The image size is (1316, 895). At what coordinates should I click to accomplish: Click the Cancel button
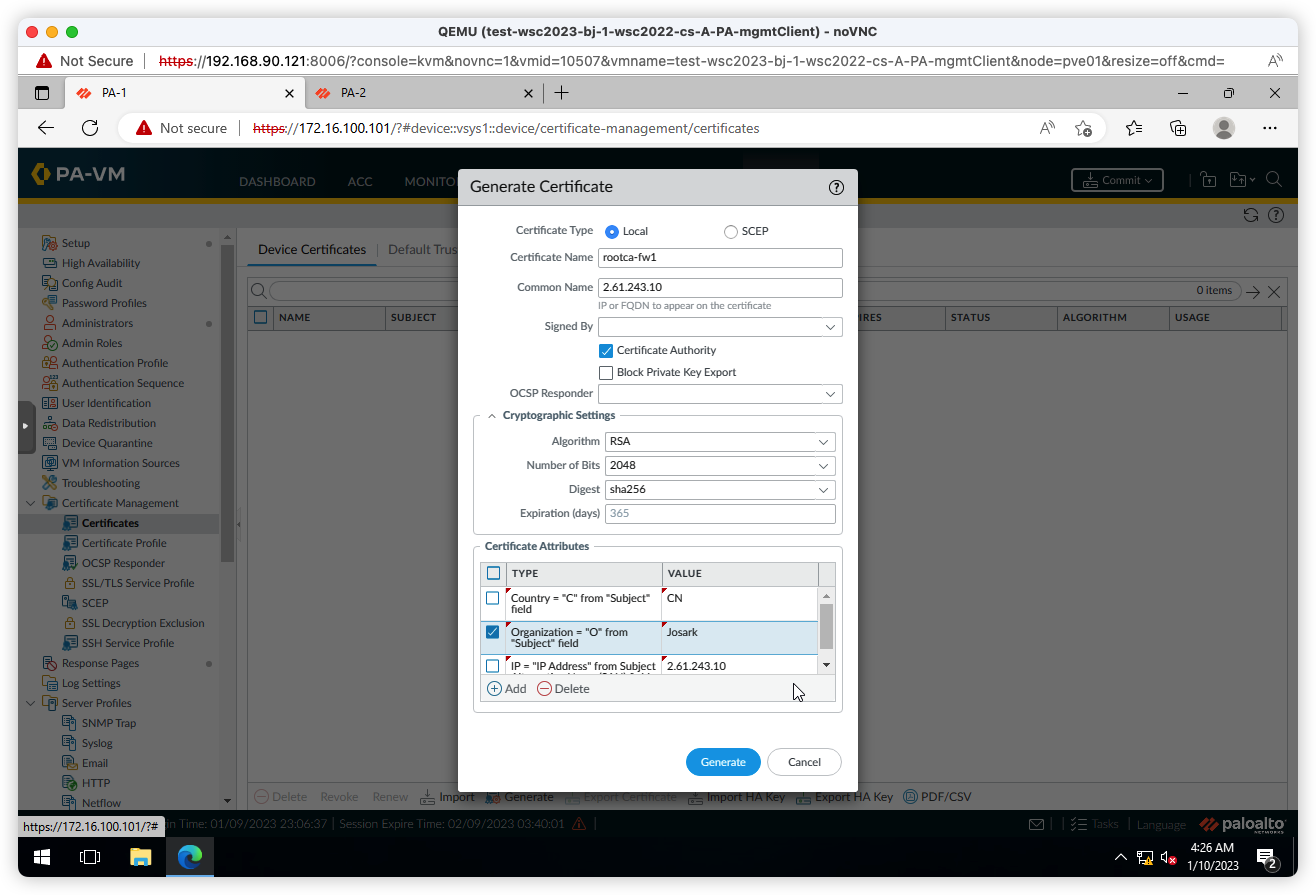(x=804, y=762)
